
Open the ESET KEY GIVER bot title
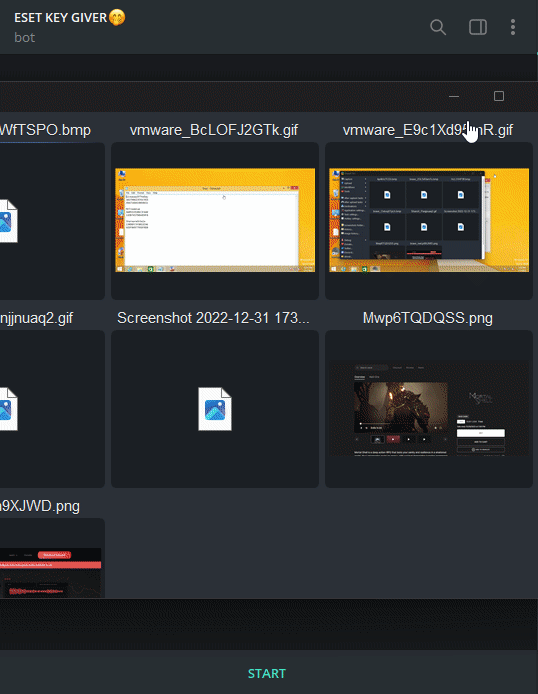69,18
